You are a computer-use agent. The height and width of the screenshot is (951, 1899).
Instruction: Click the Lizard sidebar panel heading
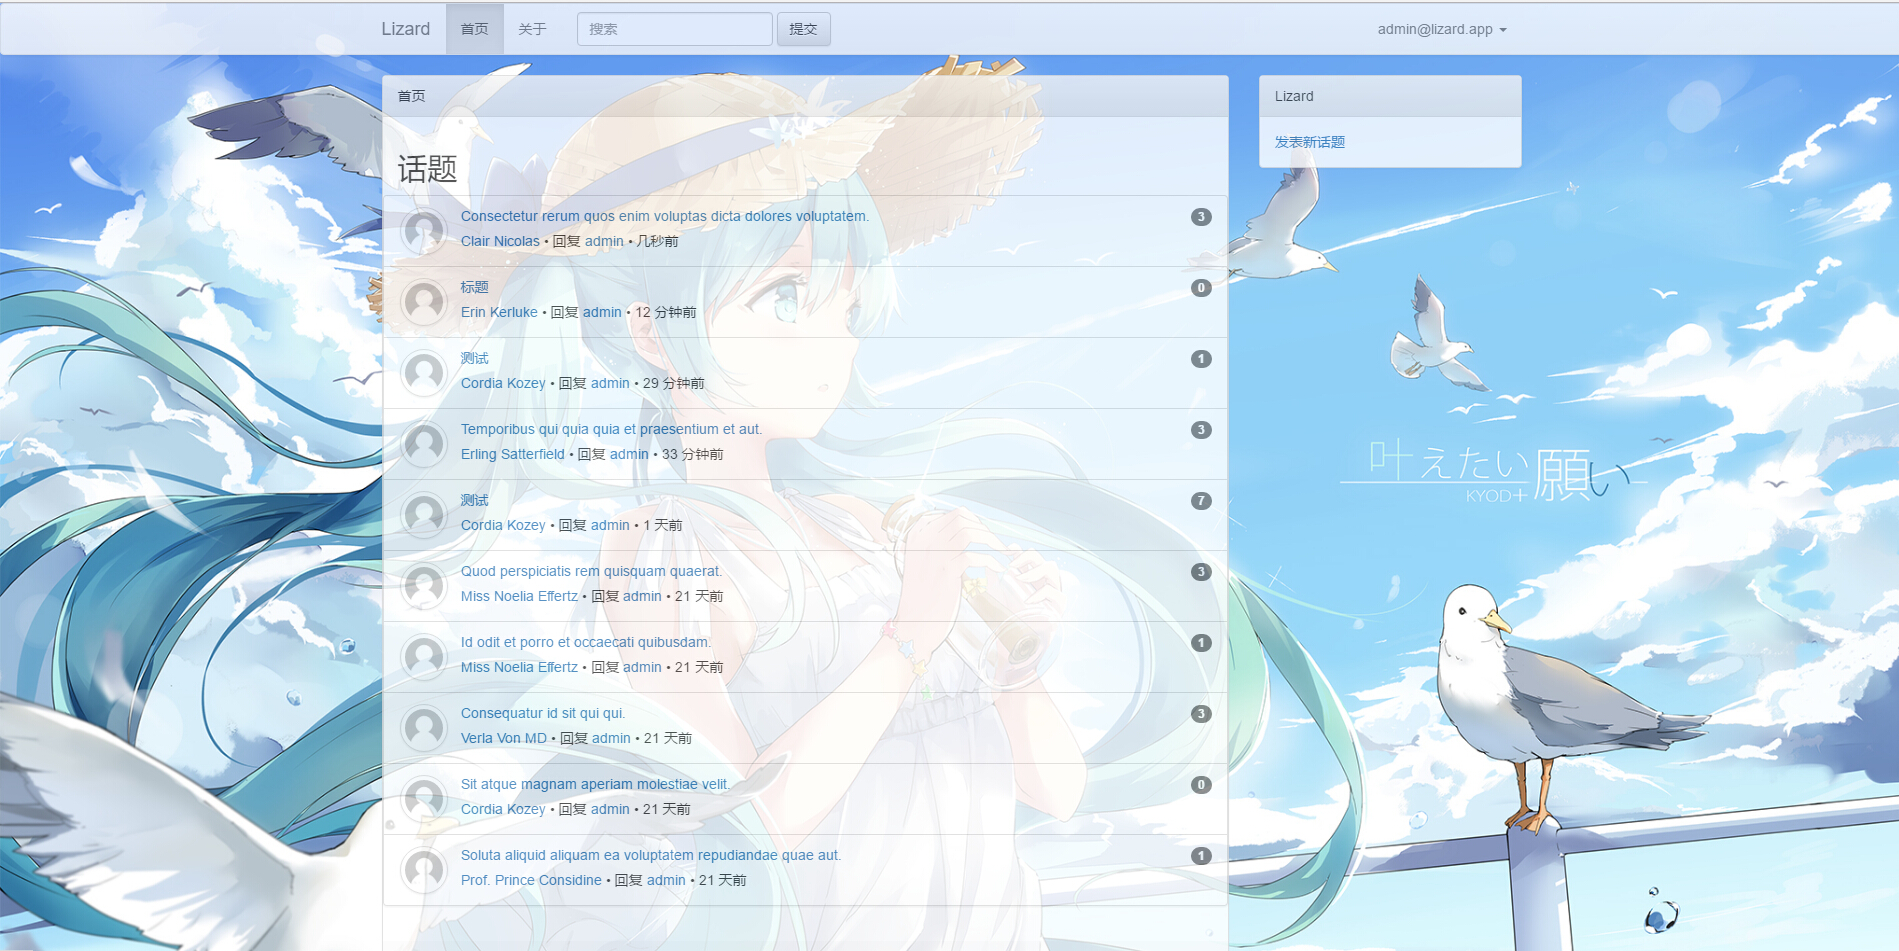point(1390,96)
